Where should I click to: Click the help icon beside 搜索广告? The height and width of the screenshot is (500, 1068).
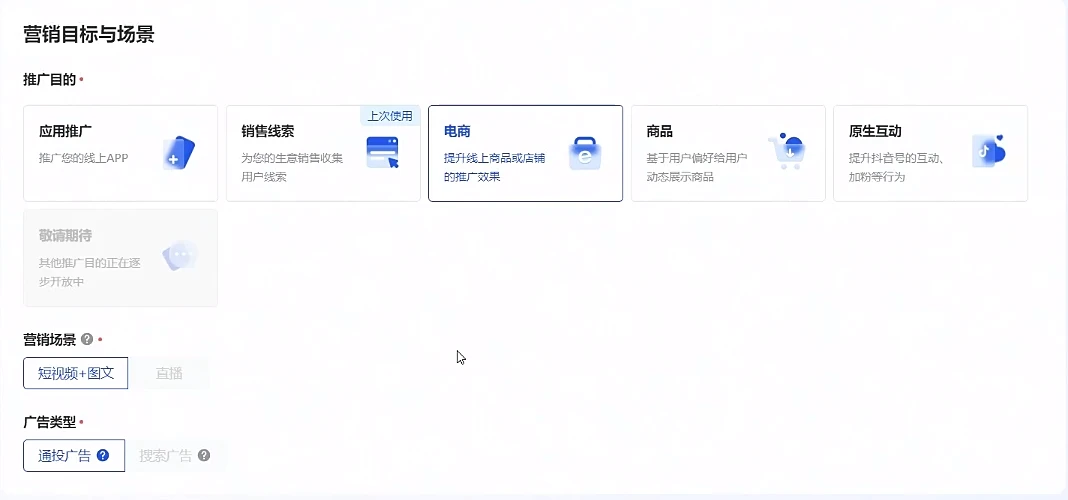coord(204,456)
